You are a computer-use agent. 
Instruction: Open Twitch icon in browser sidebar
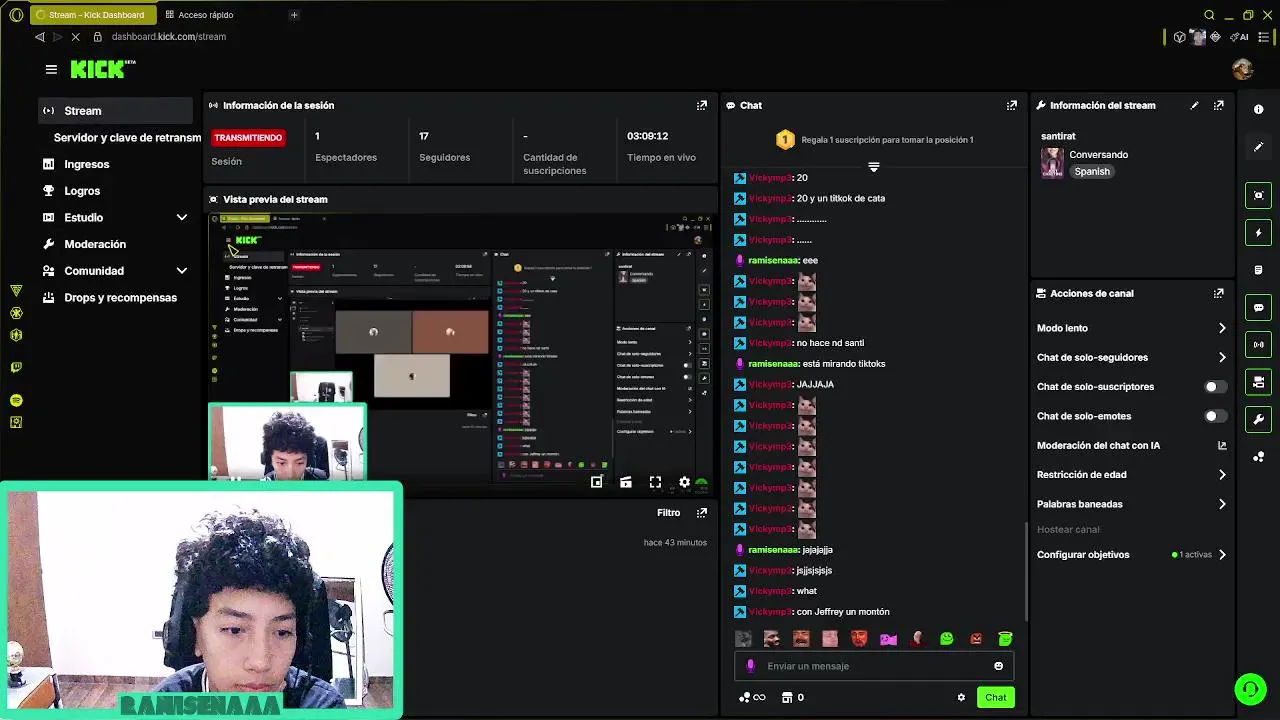point(16,367)
